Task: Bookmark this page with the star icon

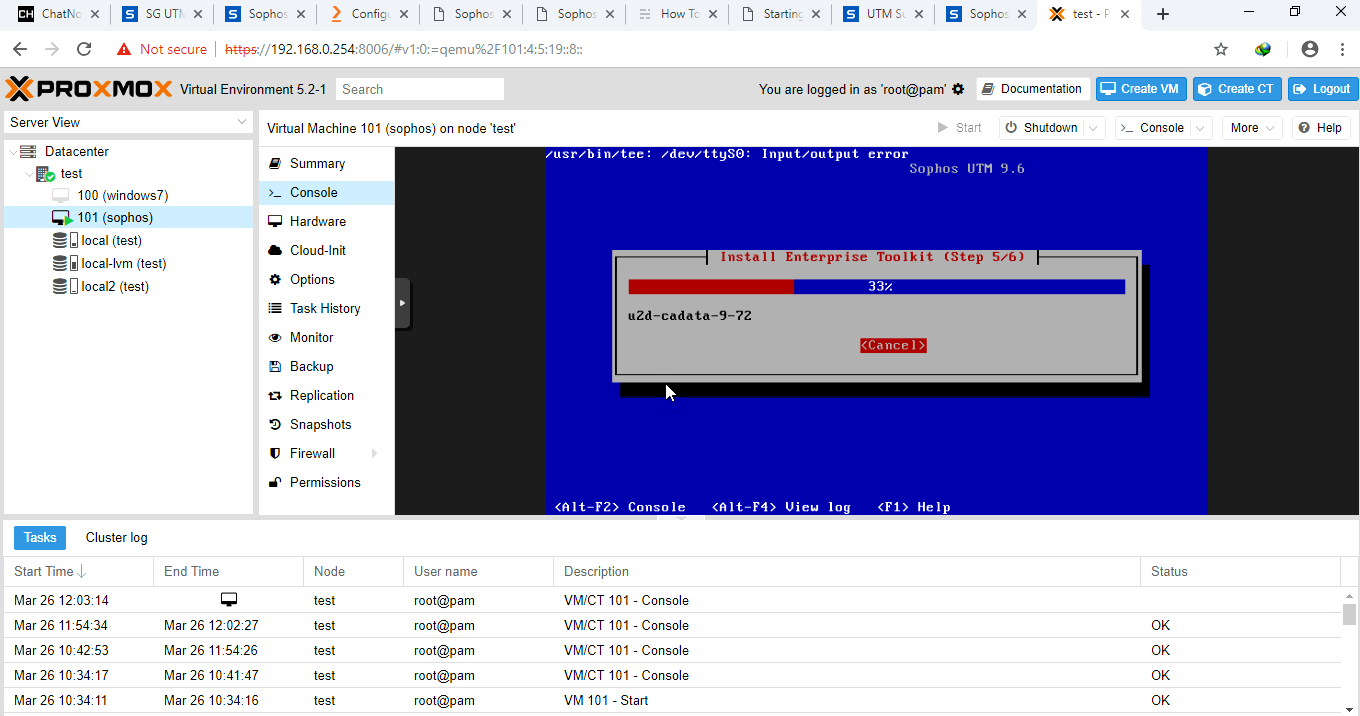Action: (x=1221, y=49)
